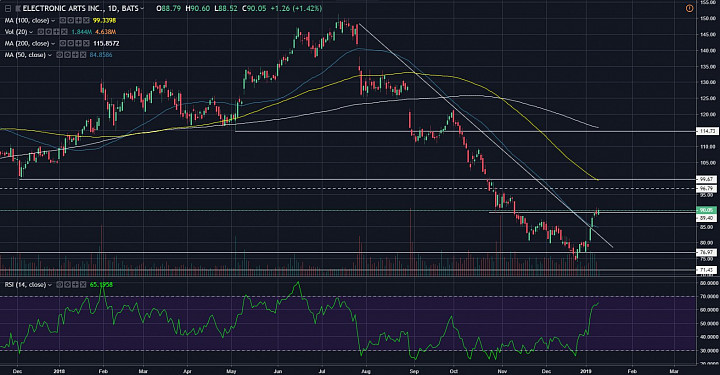This screenshot has height=375, width=720.
Task: Remove the MA (100, close) indicator with its X icon
Action: pos(86,20)
